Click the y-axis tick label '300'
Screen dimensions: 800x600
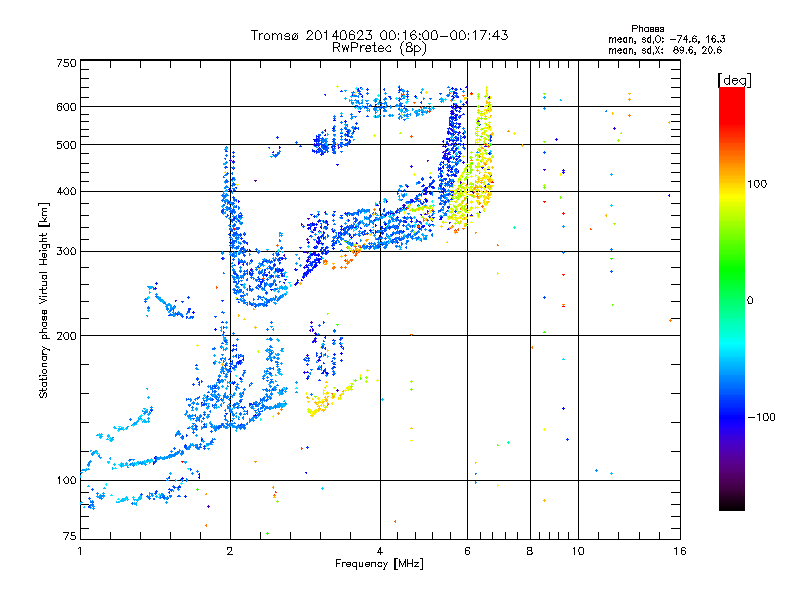pyautogui.click(x=67, y=252)
